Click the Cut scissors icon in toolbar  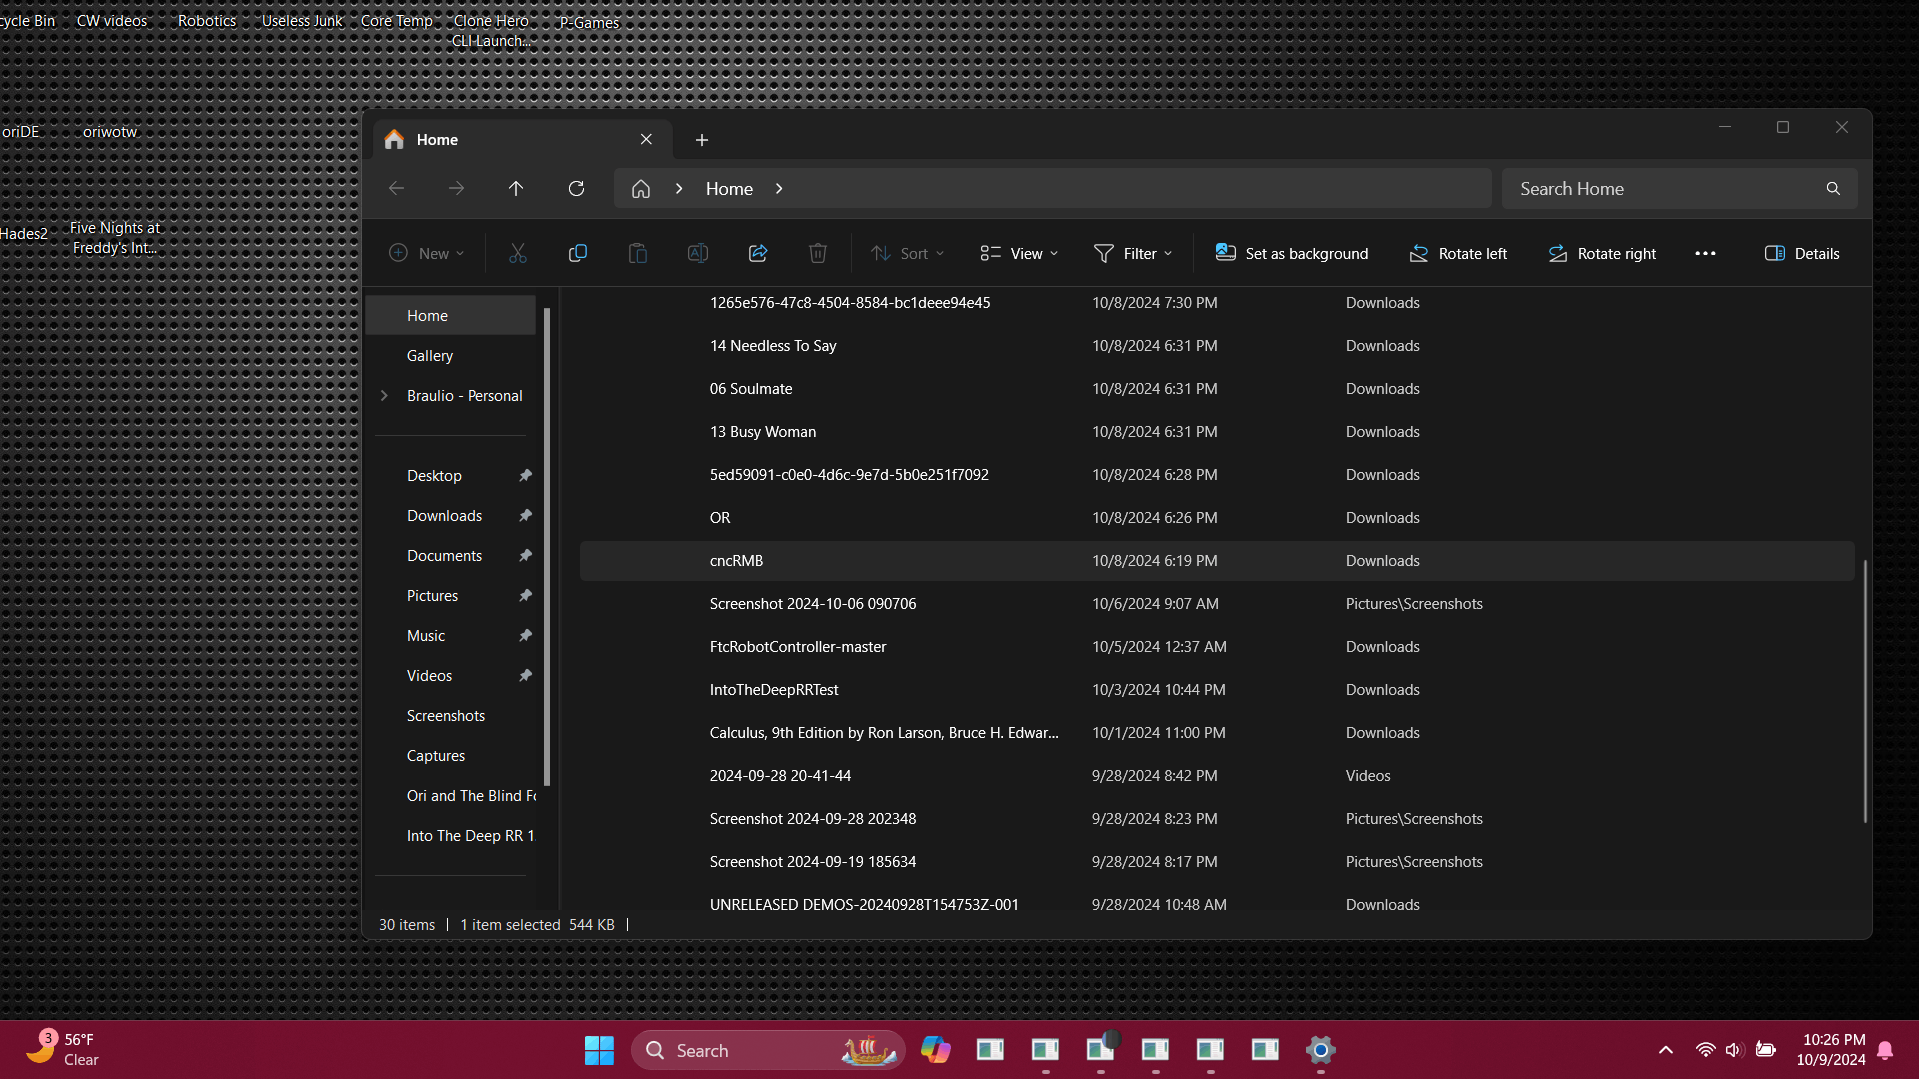[517, 254]
